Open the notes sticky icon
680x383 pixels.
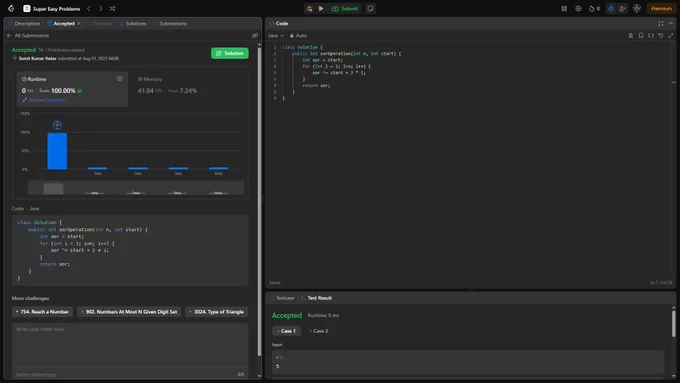tap(370, 8)
